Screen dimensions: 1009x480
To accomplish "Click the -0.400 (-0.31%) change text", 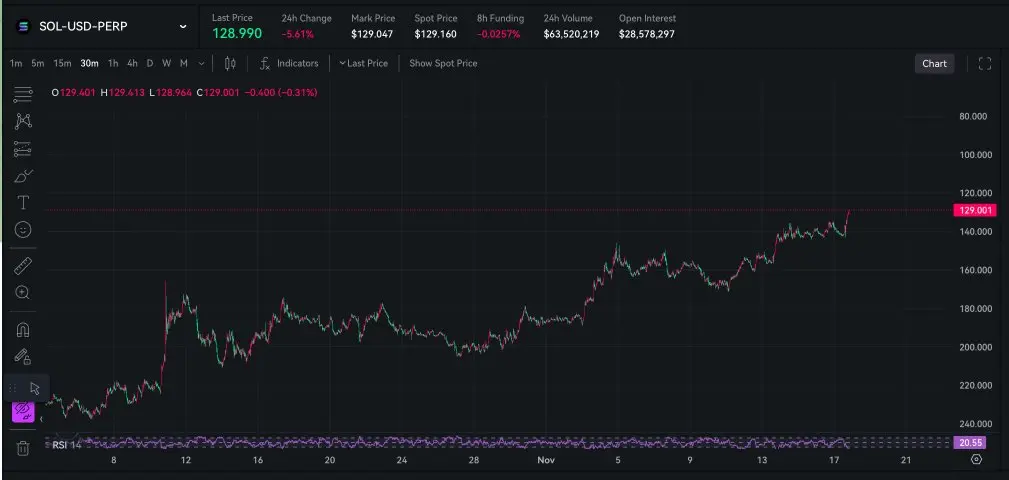I will pyautogui.click(x=281, y=93).
